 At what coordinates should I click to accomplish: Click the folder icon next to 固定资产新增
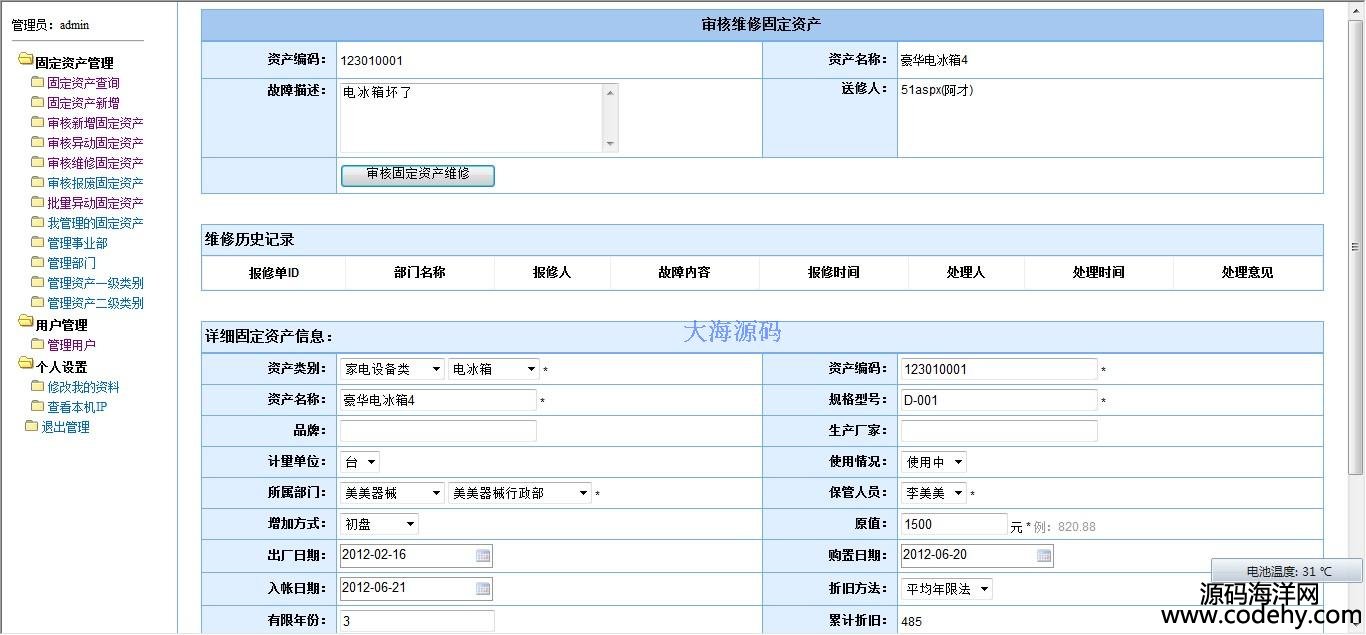coord(37,102)
